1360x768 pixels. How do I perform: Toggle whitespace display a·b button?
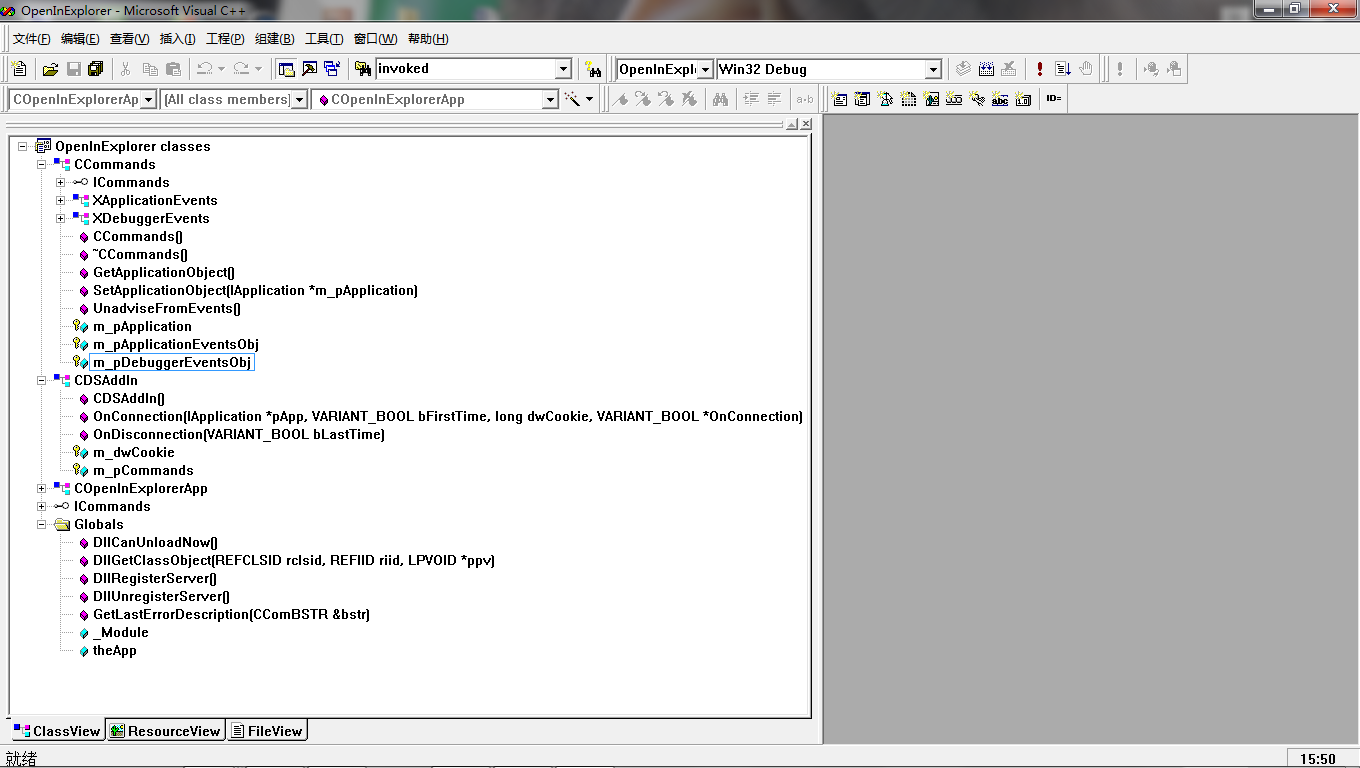[x=804, y=99]
